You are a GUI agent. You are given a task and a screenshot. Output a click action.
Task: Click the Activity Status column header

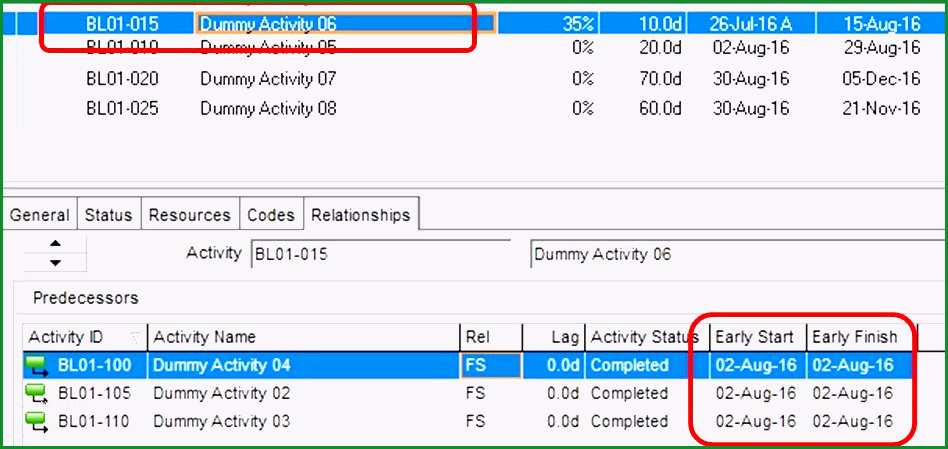pos(648,337)
